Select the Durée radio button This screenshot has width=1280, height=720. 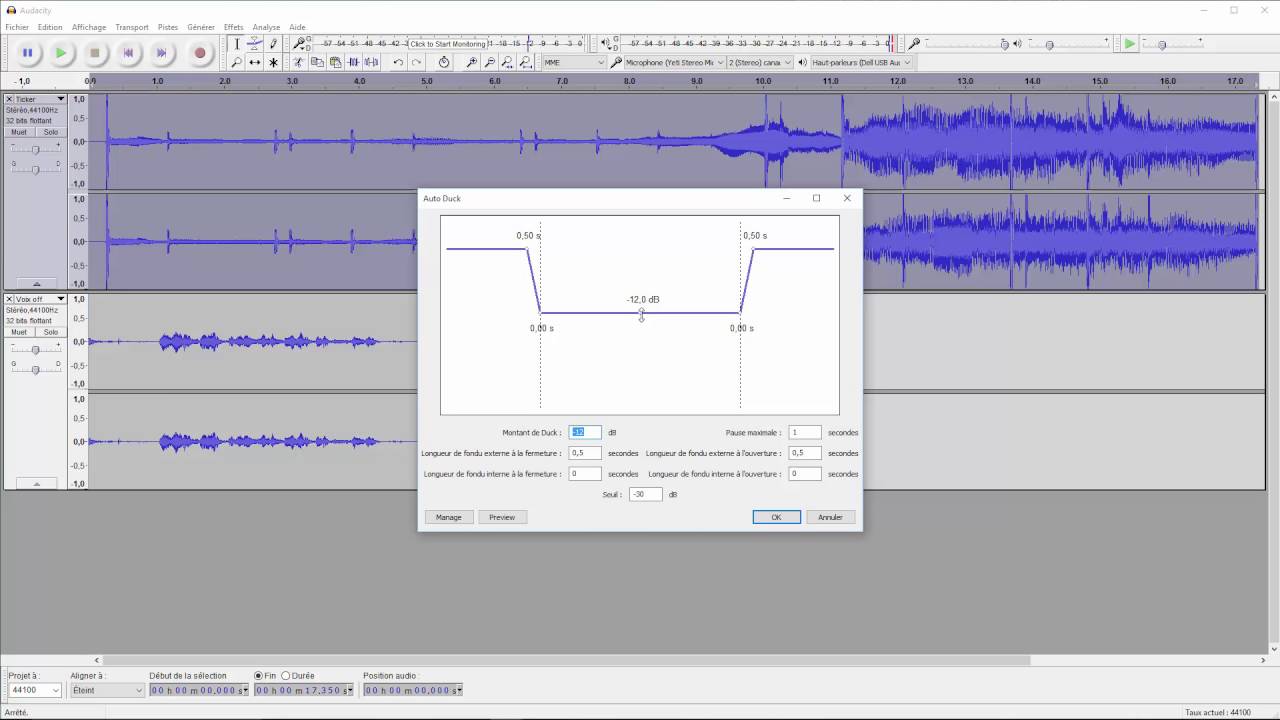[285, 676]
